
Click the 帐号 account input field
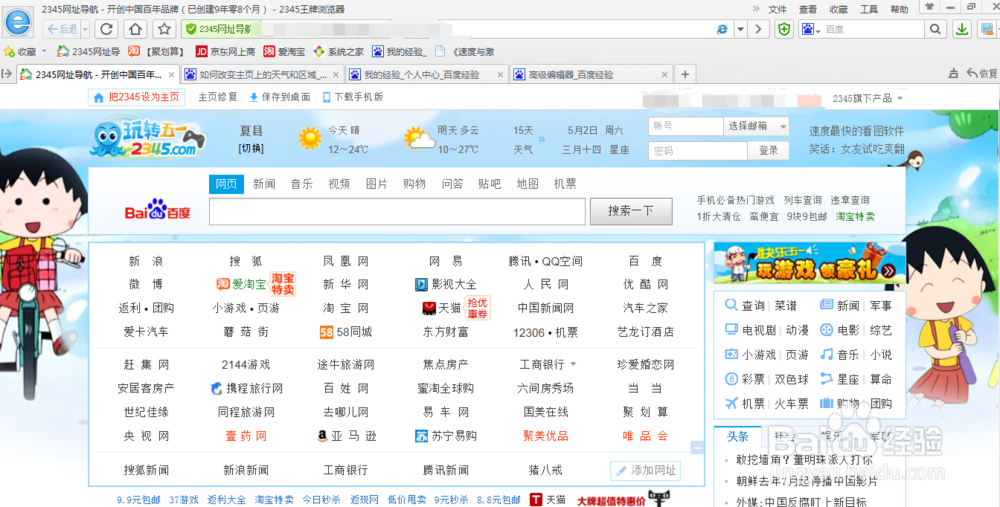686,126
